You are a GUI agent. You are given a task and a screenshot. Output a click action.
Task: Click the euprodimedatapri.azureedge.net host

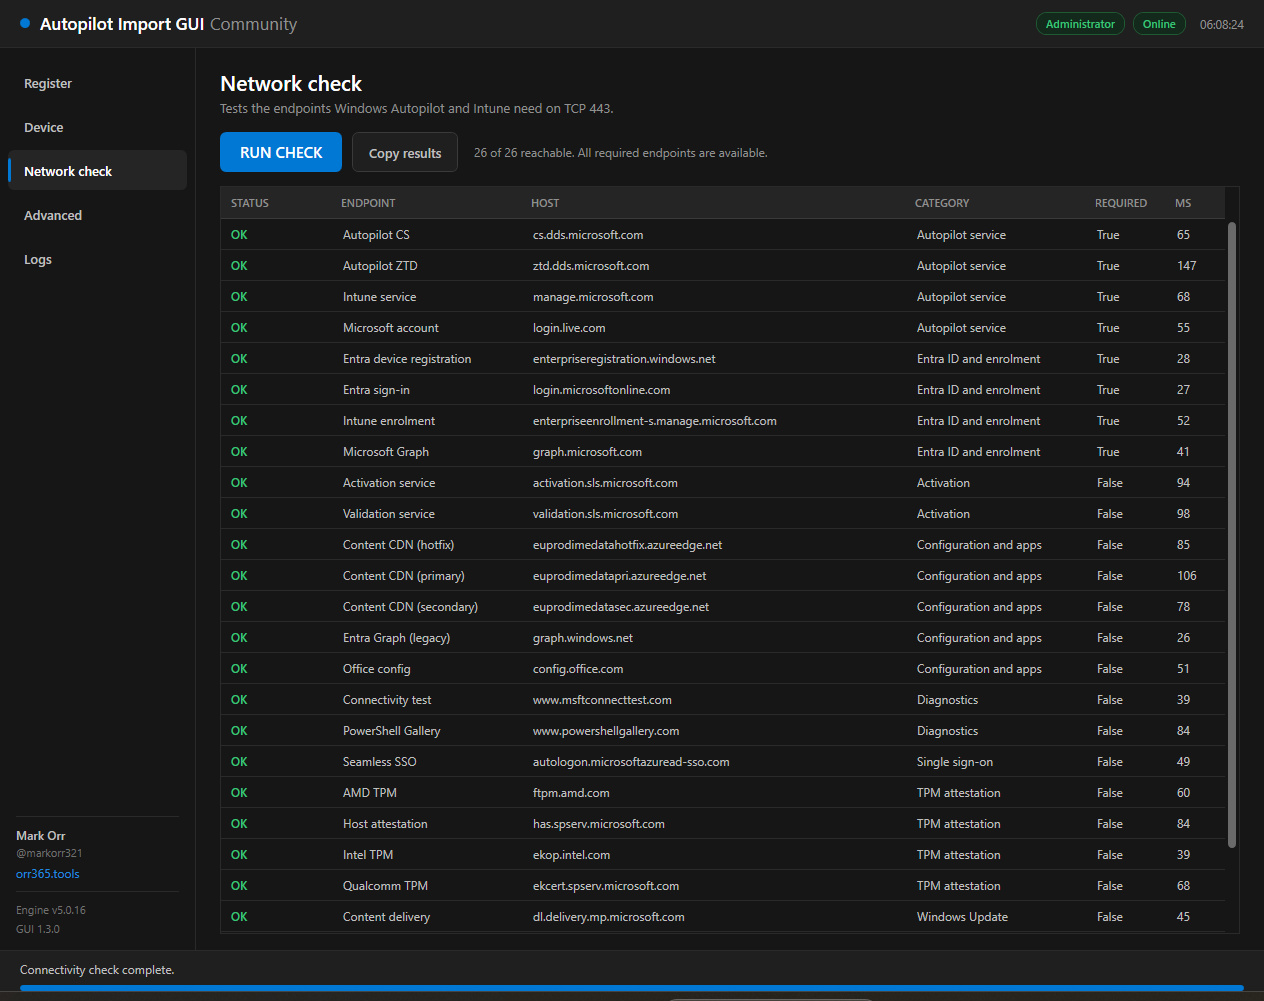[619, 576]
